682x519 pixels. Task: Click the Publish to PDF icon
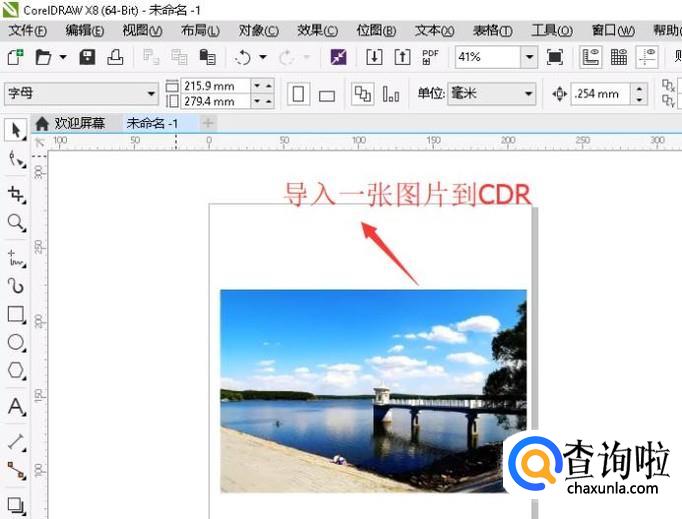tap(430, 57)
